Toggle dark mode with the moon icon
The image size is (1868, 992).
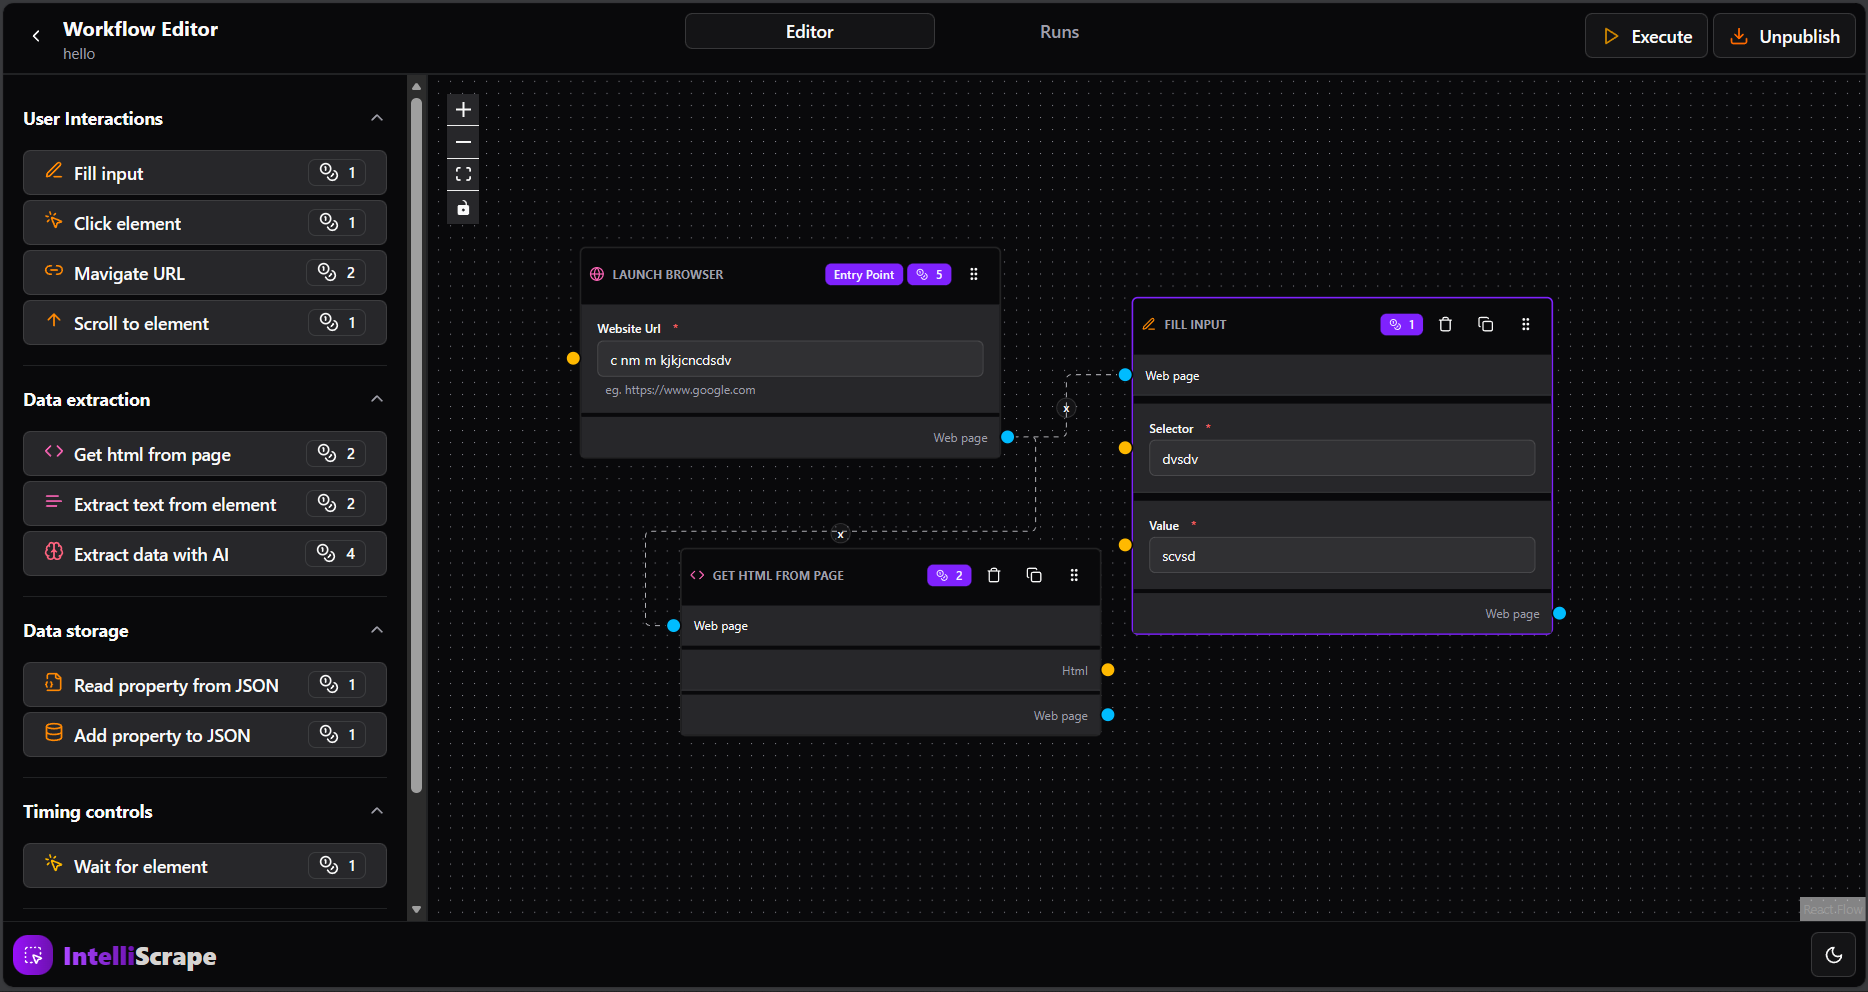coord(1833,954)
